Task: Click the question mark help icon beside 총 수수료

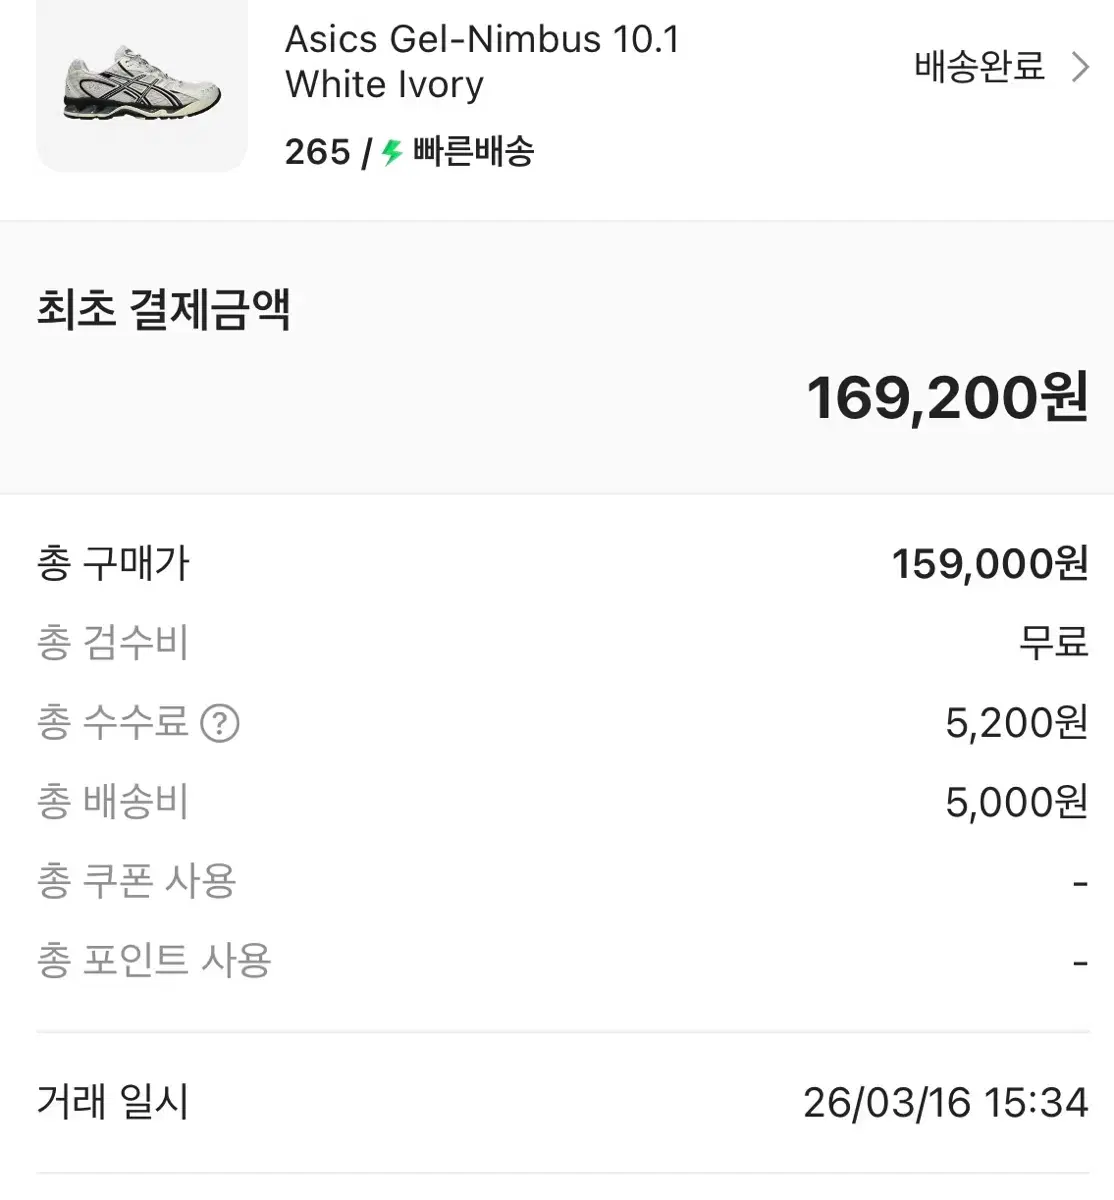Action: click(x=220, y=723)
